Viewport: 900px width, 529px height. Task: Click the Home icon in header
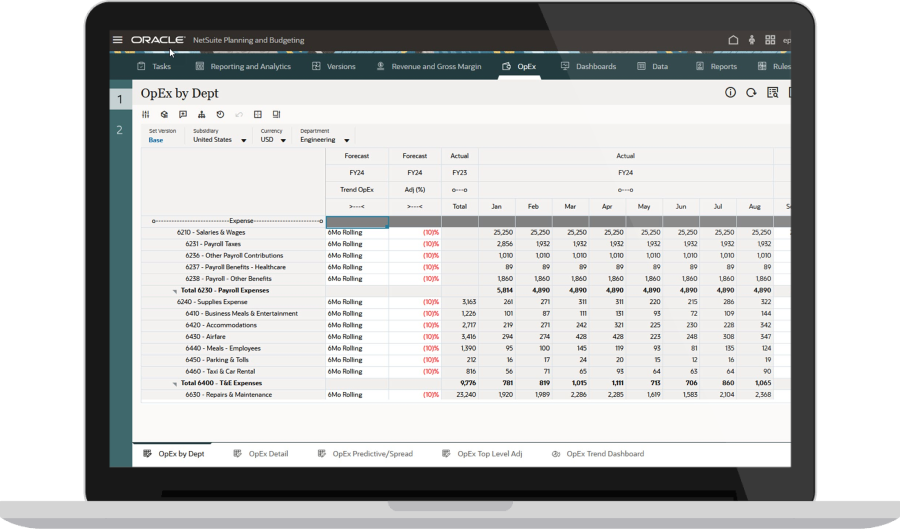(x=733, y=40)
